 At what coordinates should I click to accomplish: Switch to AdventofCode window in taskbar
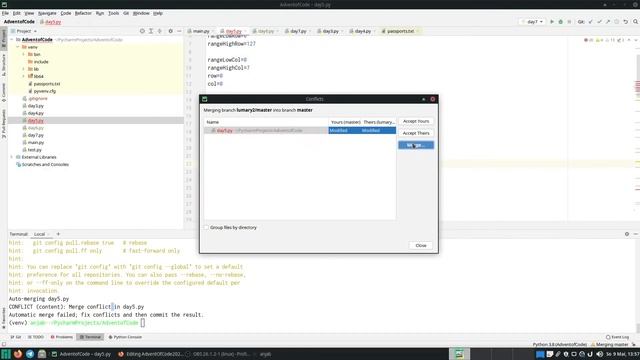[81, 354]
